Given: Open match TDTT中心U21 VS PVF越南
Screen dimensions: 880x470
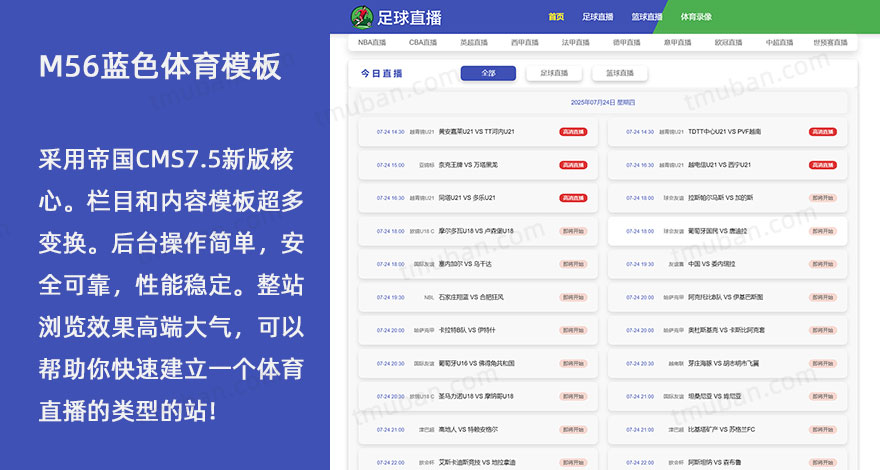Looking at the screenshot, I should pos(727,132).
